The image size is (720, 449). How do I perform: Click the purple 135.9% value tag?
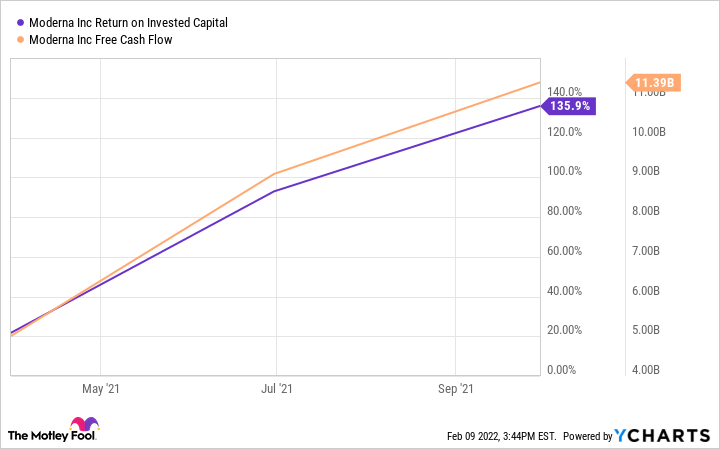[567, 105]
